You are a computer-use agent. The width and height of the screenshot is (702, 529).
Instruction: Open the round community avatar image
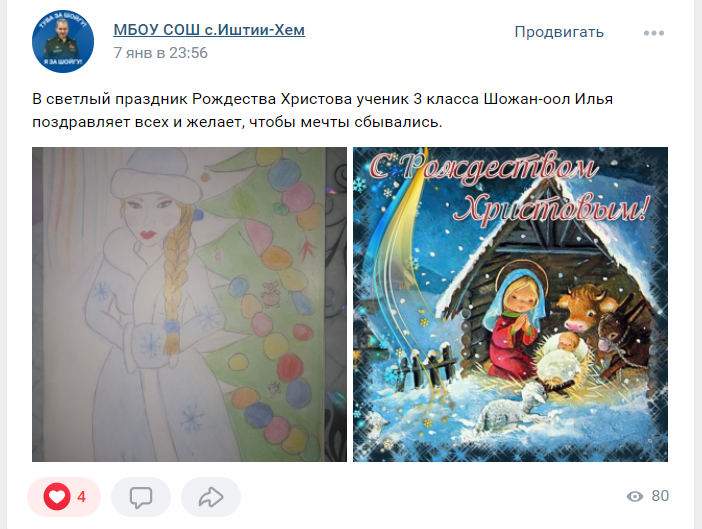pos(63,41)
